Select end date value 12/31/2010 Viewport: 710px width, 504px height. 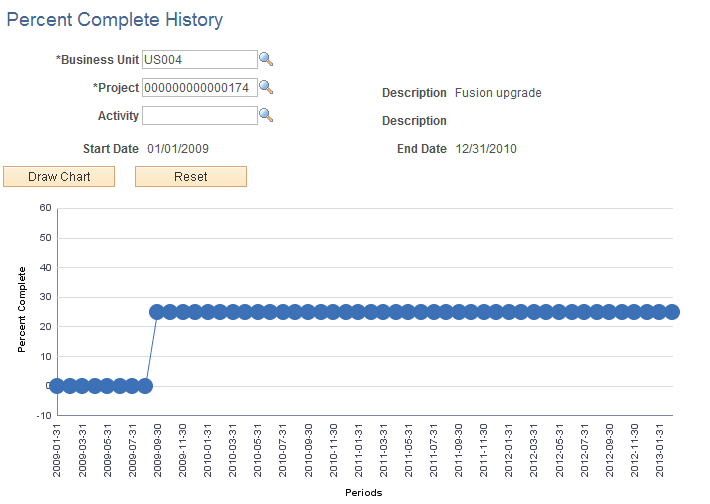[486, 149]
